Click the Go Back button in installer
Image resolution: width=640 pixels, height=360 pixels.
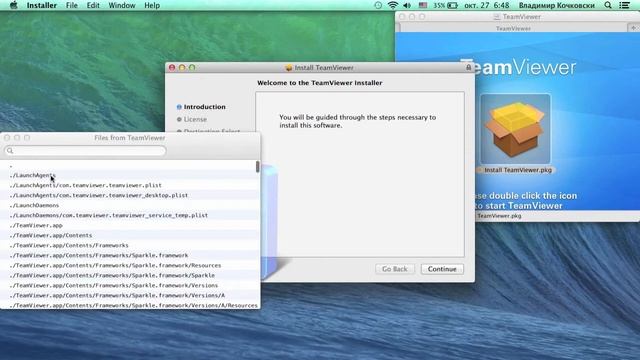[395, 269]
